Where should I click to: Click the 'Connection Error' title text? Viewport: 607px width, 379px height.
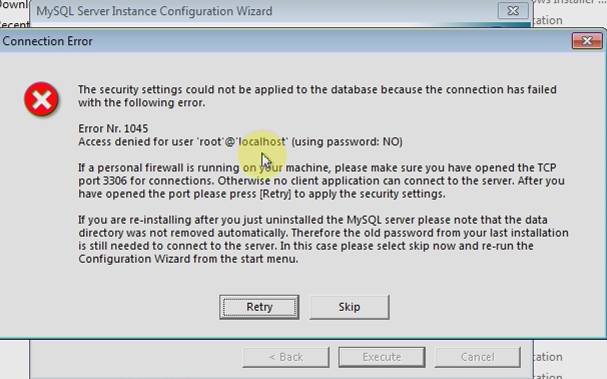[47, 41]
